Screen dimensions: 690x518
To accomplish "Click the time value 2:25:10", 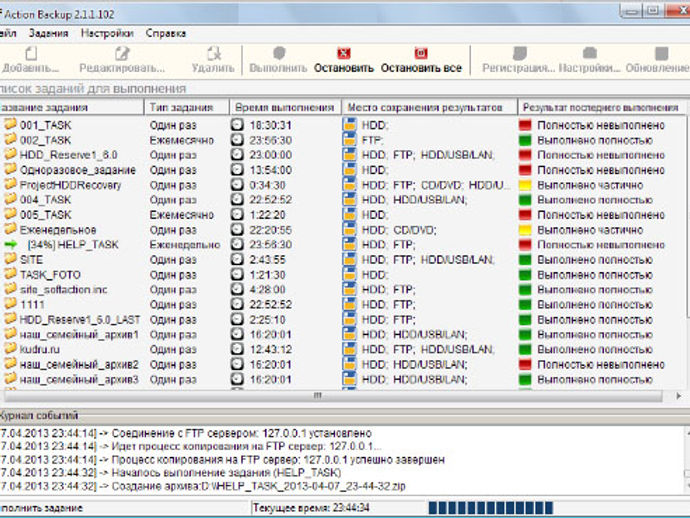I will click(268, 320).
